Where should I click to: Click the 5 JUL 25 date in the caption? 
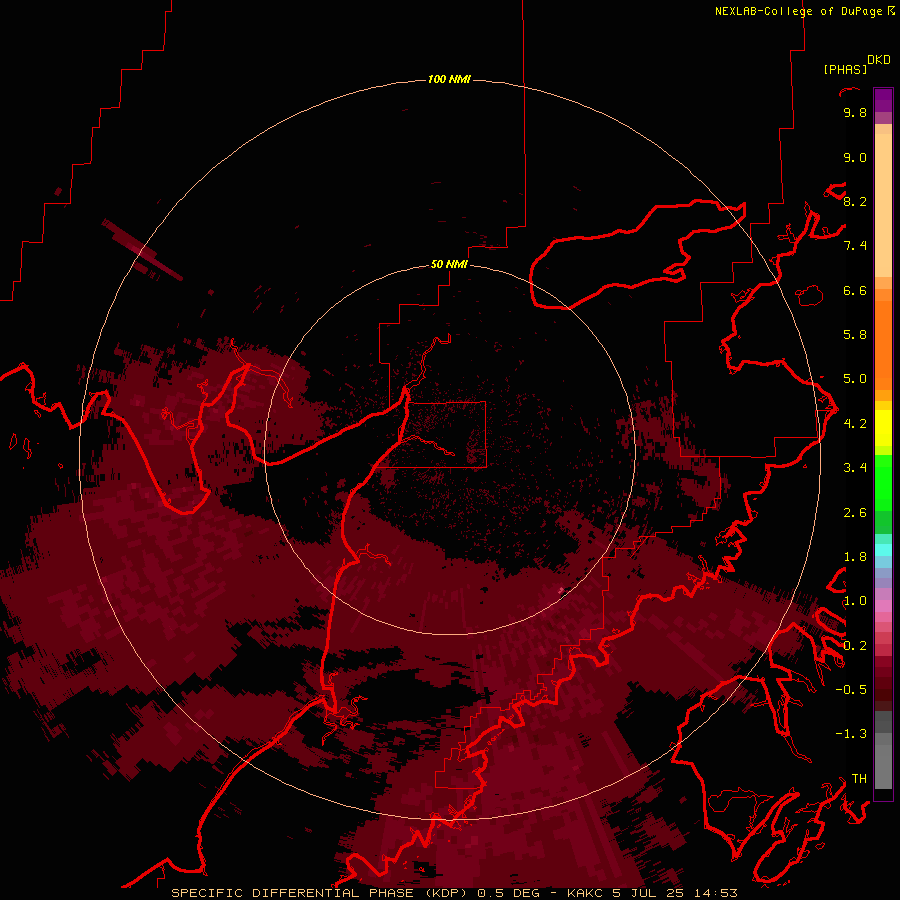[x=649, y=893]
